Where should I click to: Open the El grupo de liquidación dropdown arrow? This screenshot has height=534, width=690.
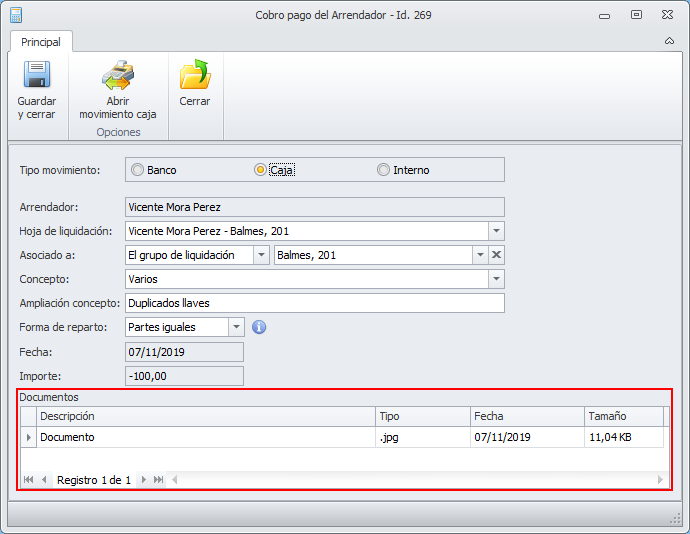point(261,255)
